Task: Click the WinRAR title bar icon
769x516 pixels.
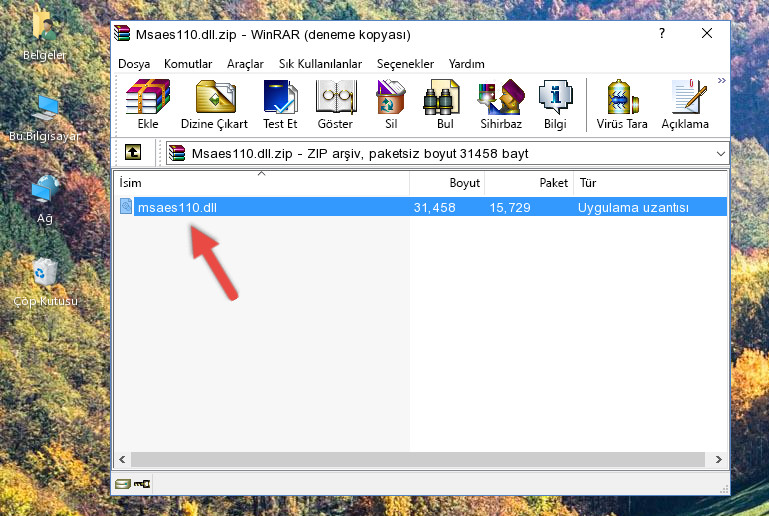Action: pos(122,33)
